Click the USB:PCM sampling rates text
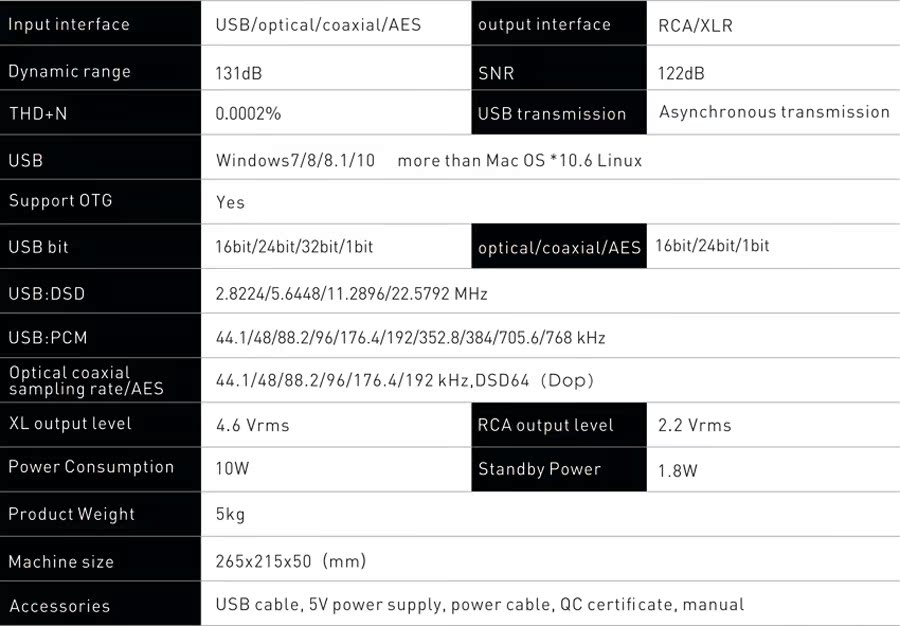 click(410, 338)
